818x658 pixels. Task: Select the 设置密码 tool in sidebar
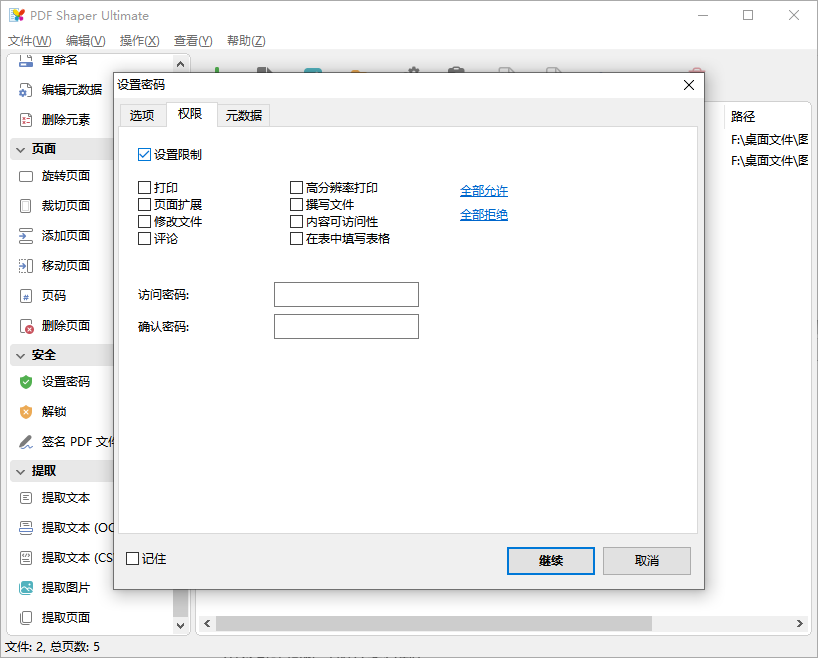tap(73, 382)
